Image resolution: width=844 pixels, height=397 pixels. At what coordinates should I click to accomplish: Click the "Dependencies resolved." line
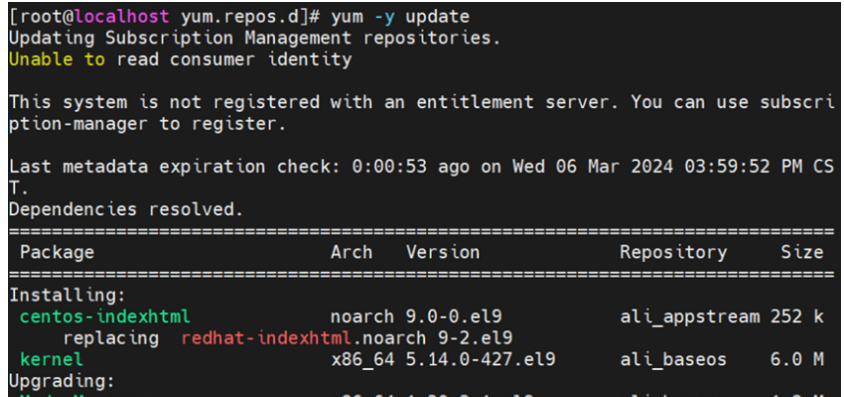point(126,209)
